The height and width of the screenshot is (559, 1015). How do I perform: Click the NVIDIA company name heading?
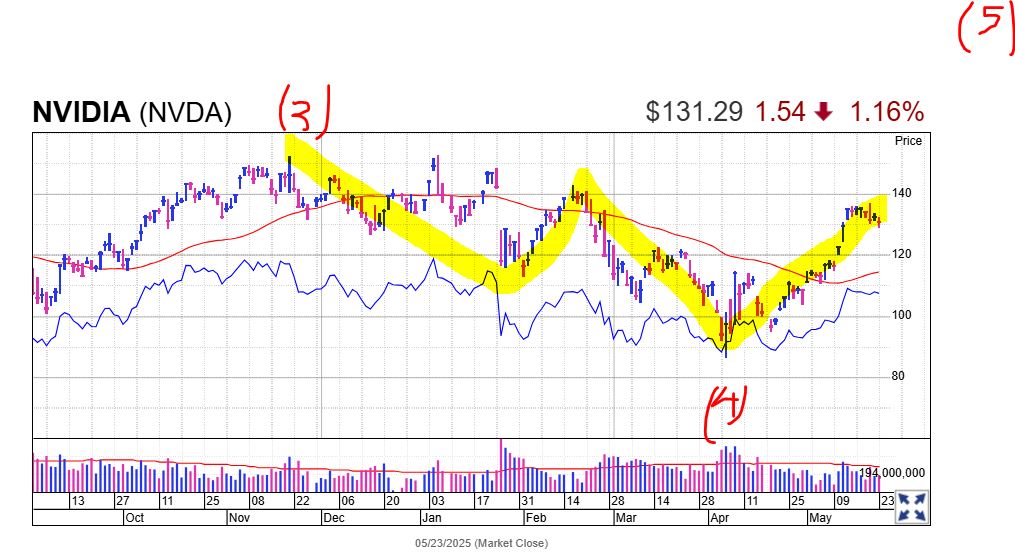pyautogui.click(x=82, y=113)
